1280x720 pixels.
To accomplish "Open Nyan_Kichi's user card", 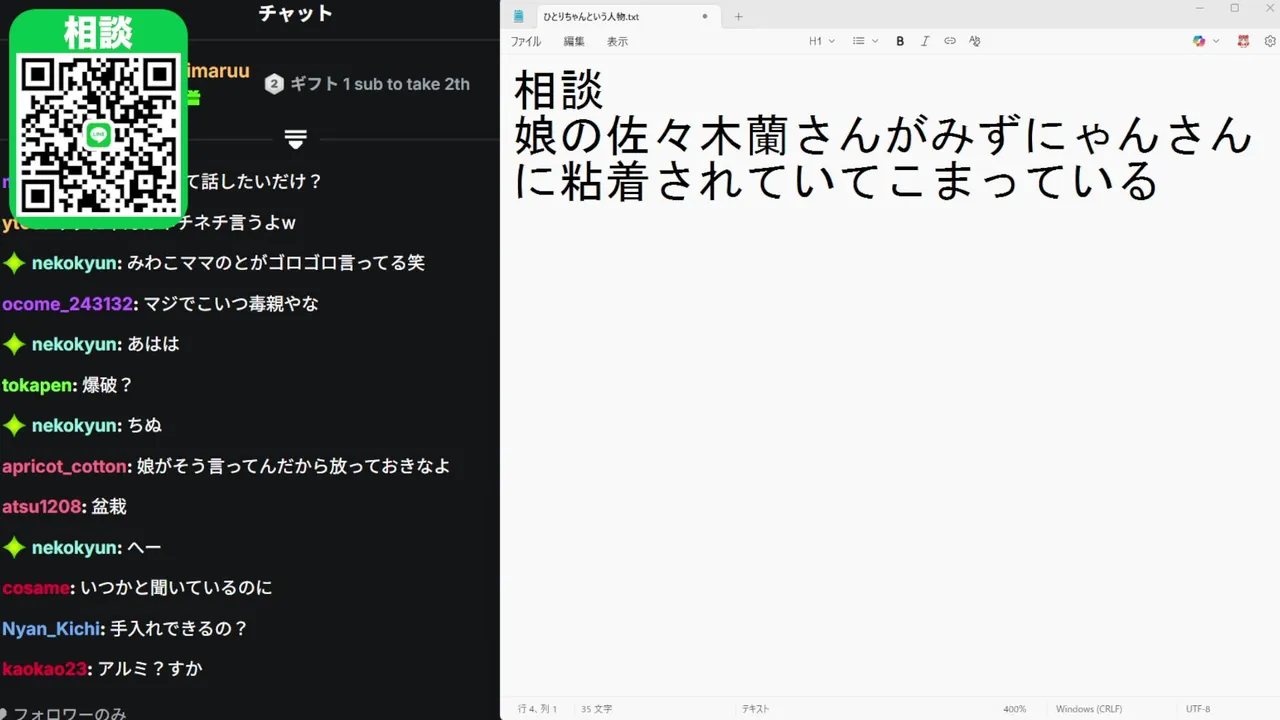I will 52,629.
